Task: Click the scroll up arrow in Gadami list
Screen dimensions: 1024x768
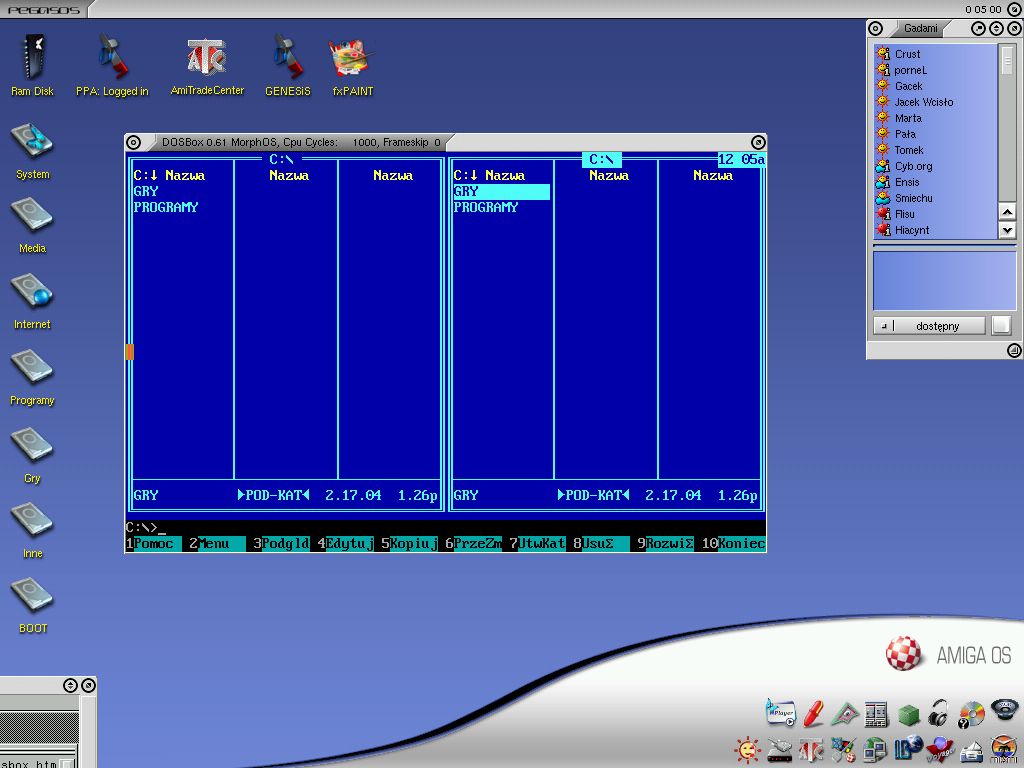Action: tap(1007, 212)
